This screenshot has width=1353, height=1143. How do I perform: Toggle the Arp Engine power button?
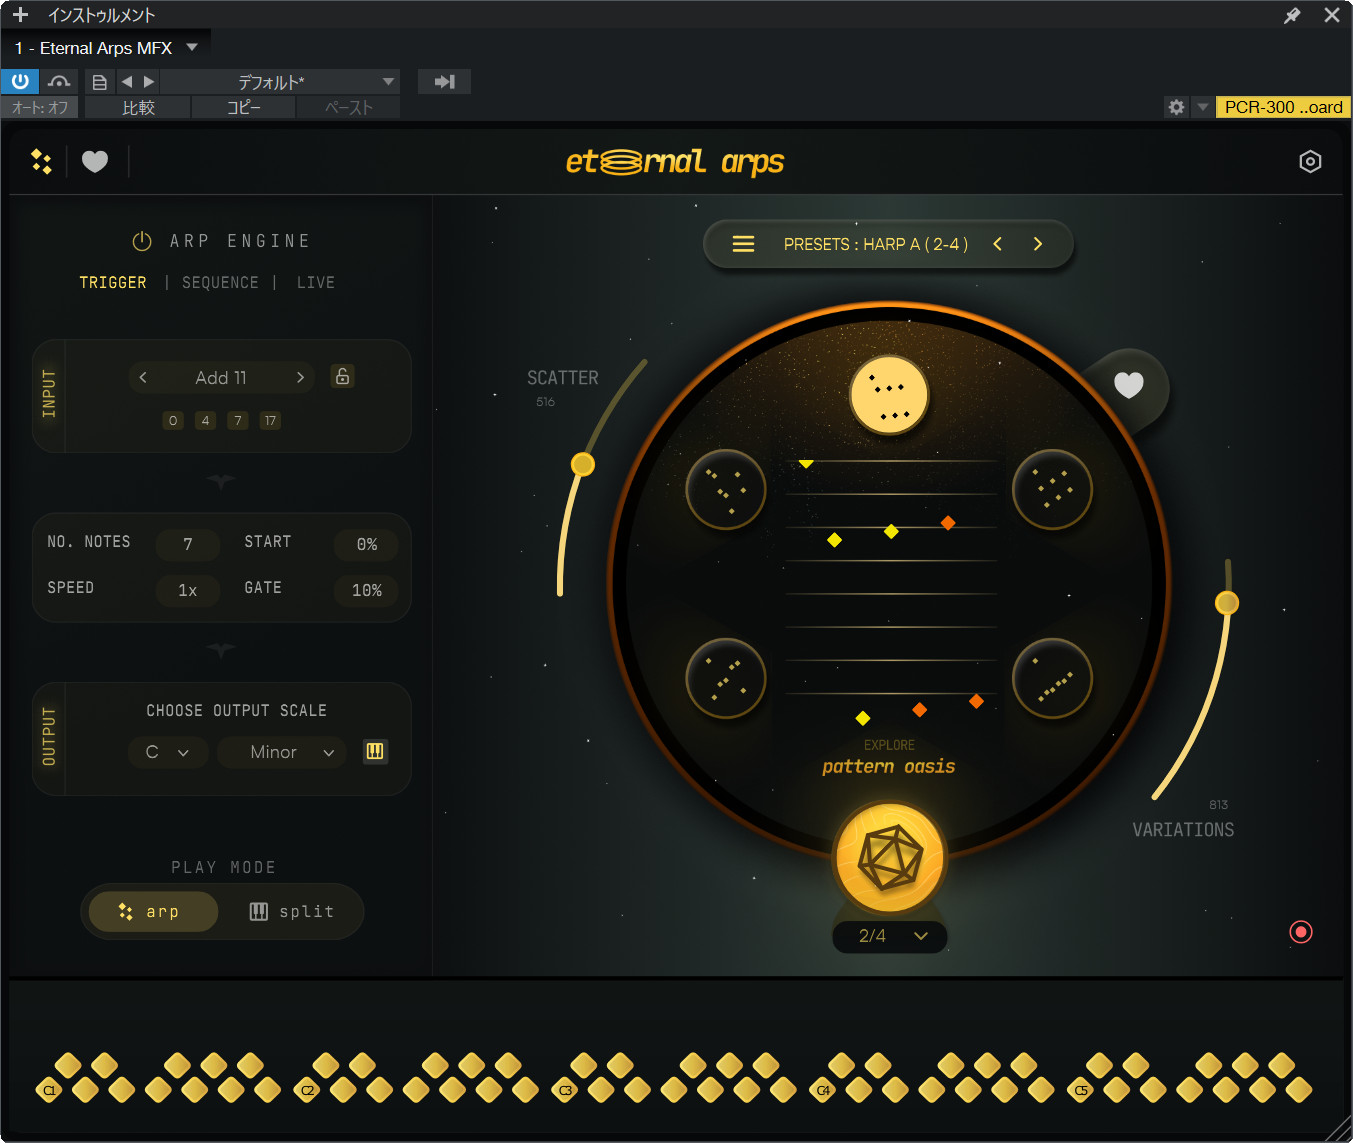click(142, 241)
